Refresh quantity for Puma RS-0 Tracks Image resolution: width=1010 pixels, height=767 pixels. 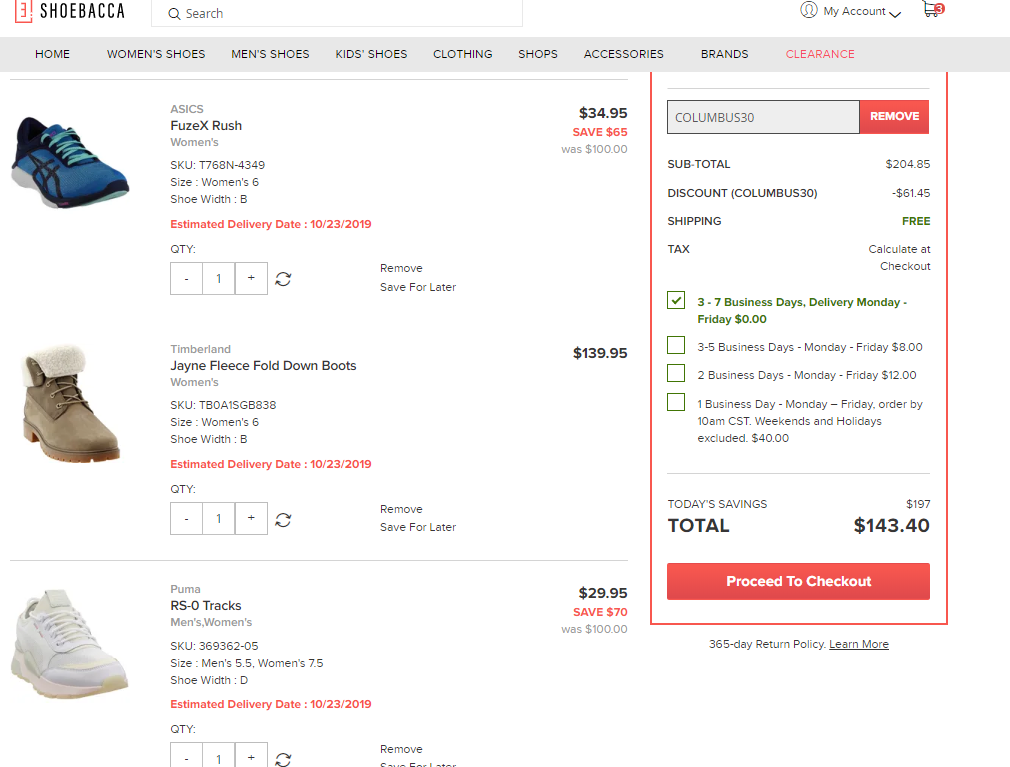(x=283, y=759)
